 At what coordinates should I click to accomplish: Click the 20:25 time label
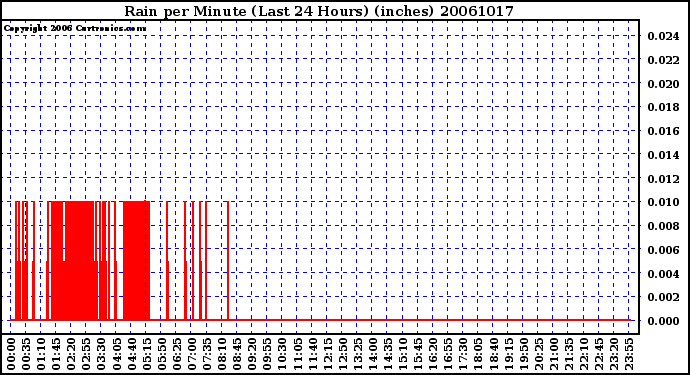pos(538,354)
